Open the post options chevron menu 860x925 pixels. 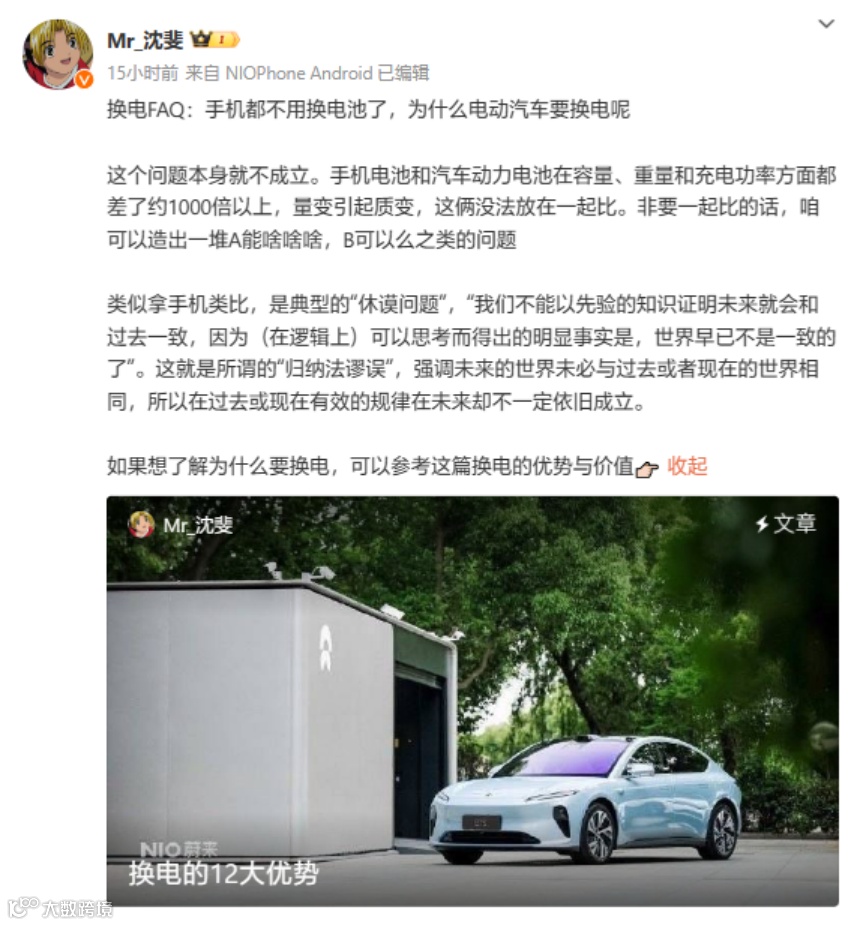pos(826,24)
